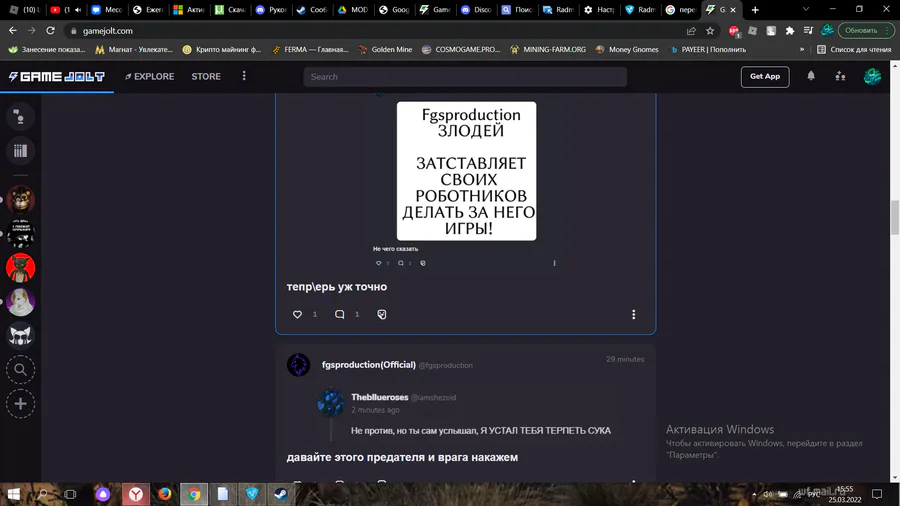This screenshot has height=506, width=900.
Task: Expand the tab search chevron
Action: (806, 9)
